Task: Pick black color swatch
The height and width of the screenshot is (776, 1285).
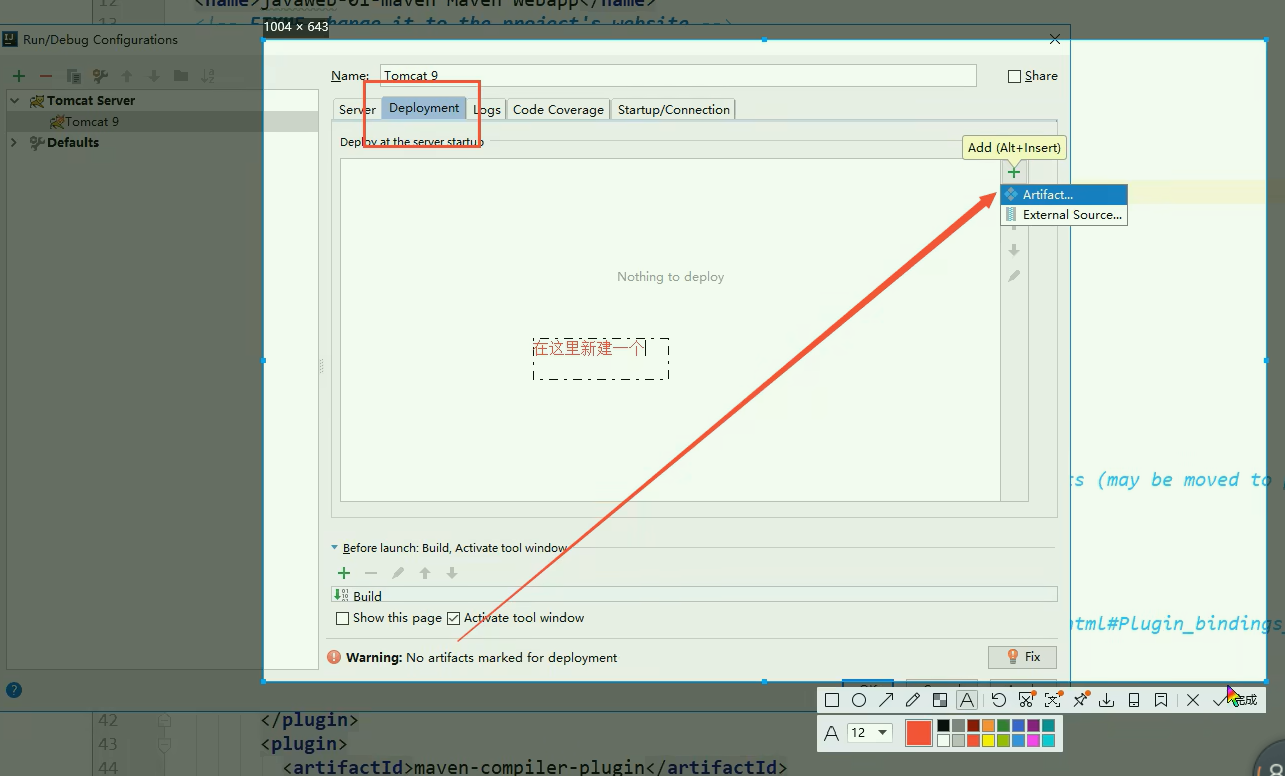Action: click(x=943, y=726)
